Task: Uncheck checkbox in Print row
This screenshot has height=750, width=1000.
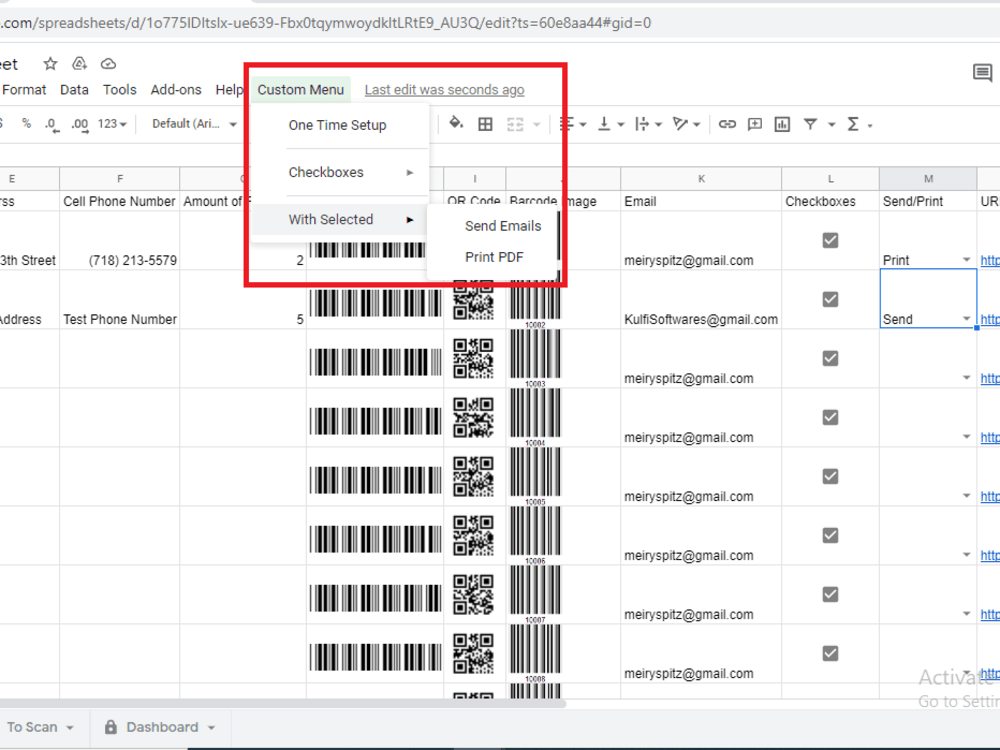Action: [x=830, y=240]
